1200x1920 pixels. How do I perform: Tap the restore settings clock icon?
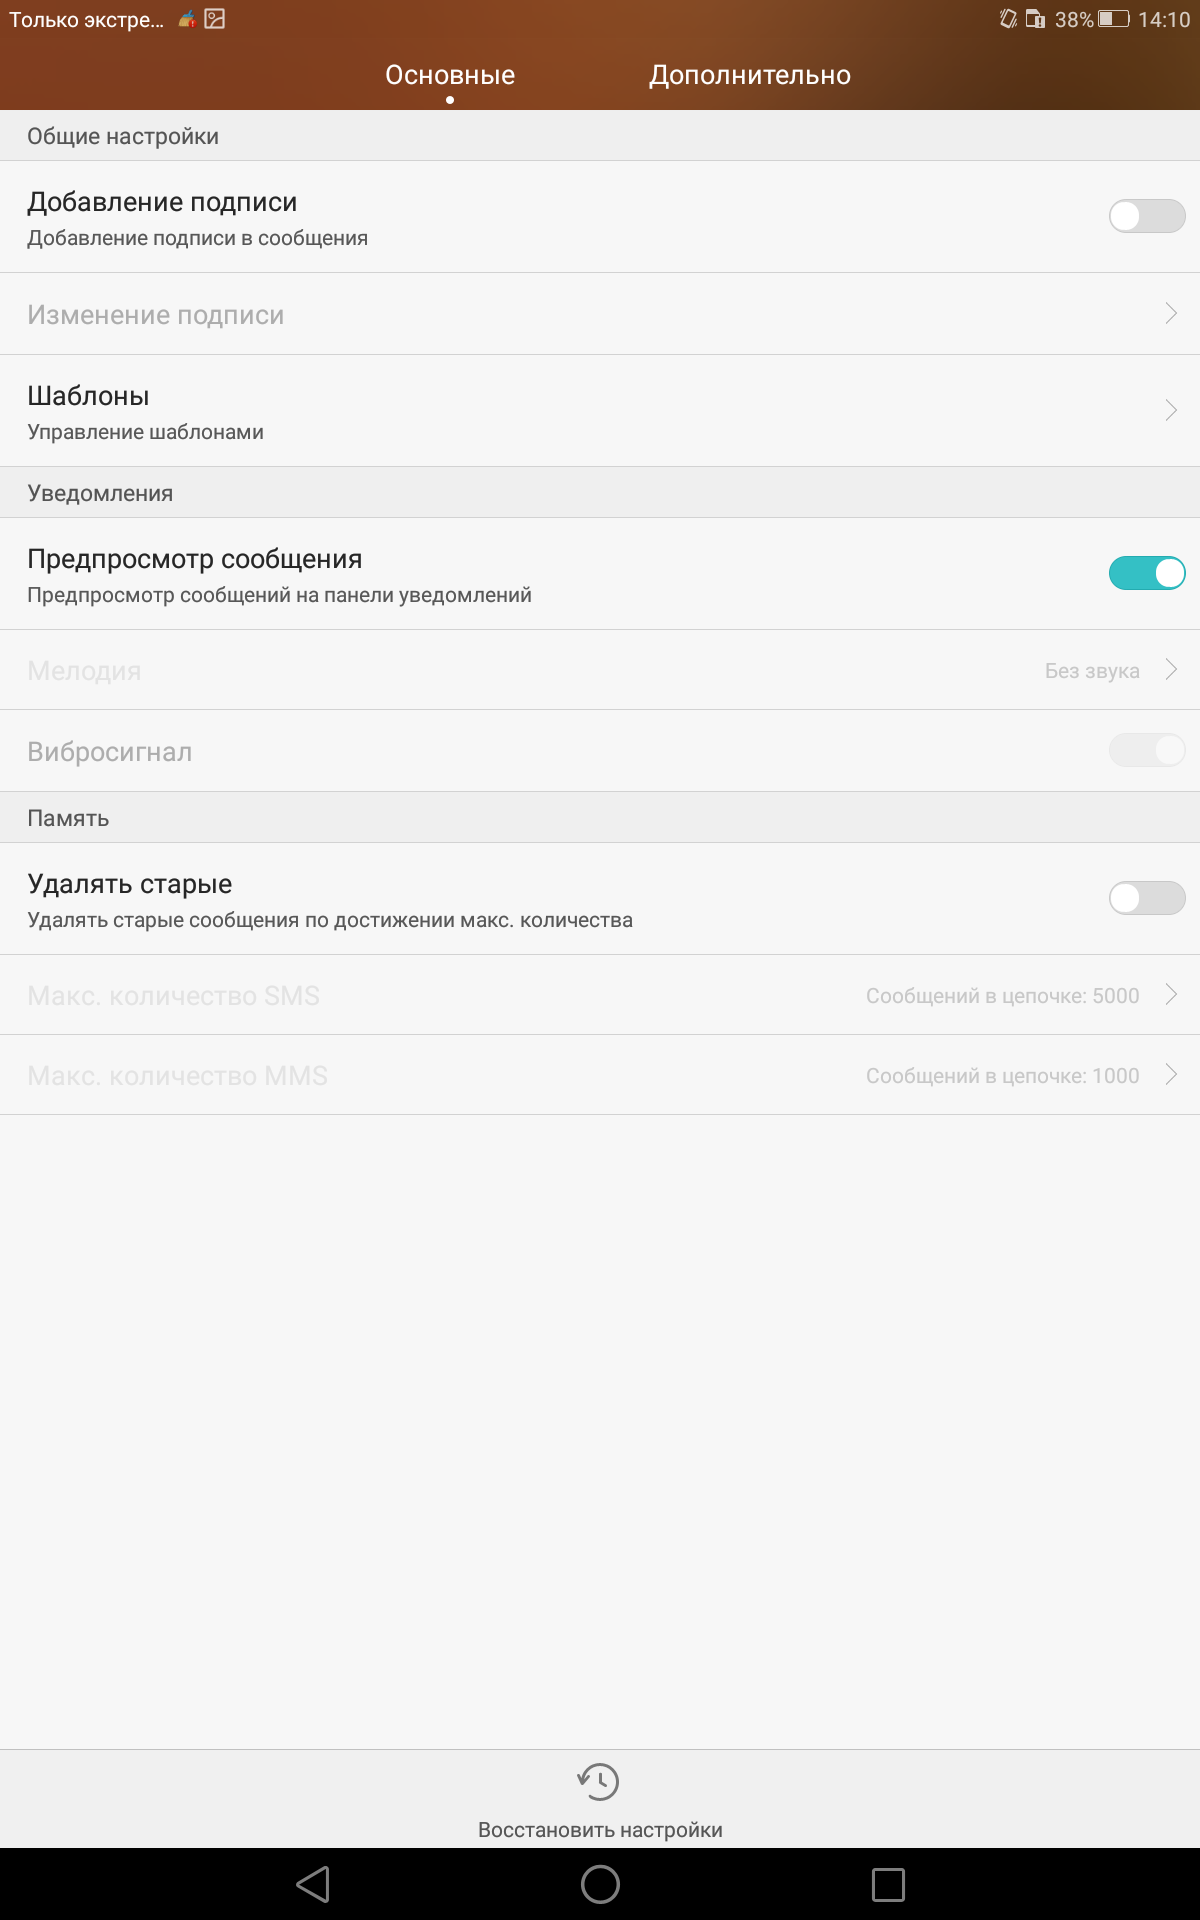(x=599, y=1782)
